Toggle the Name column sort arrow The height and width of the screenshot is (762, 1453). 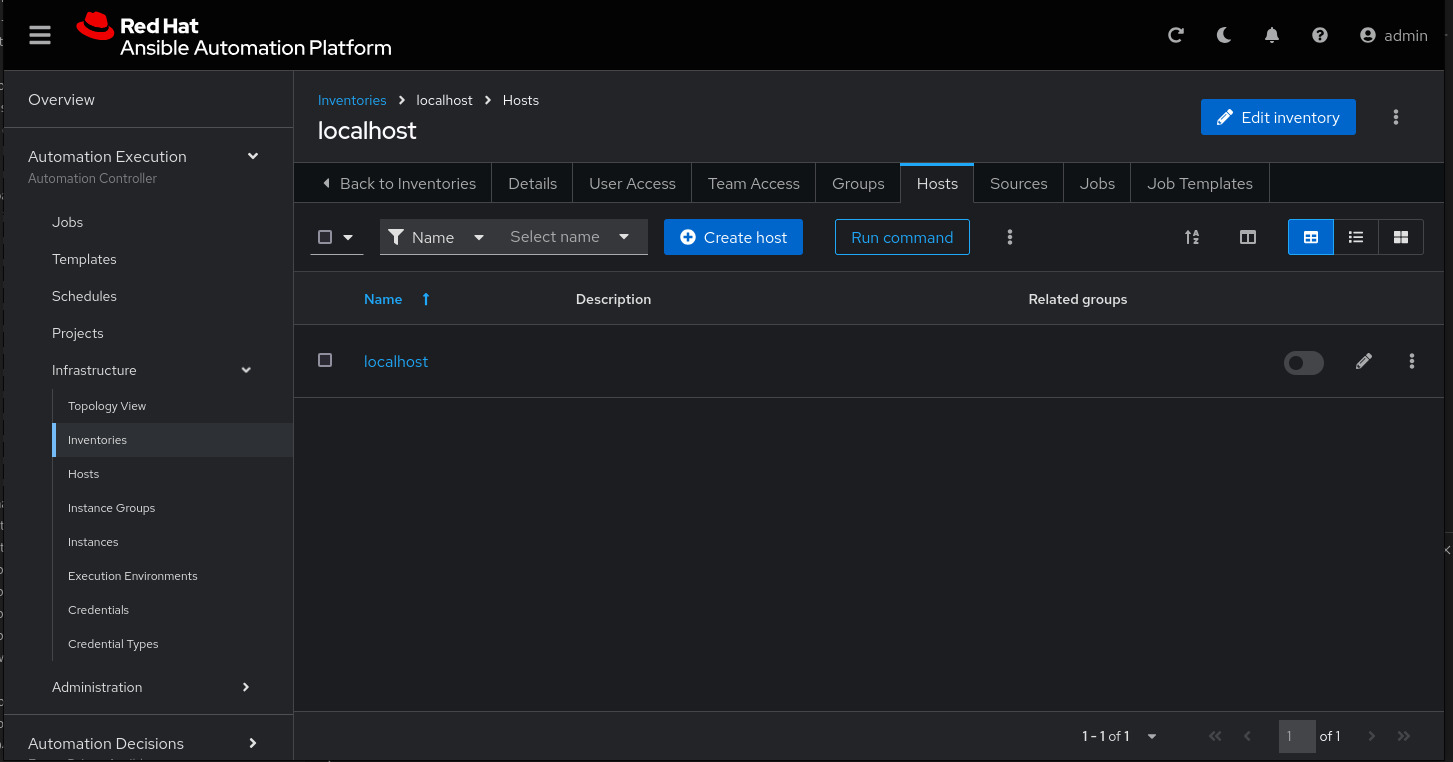point(426,299)
